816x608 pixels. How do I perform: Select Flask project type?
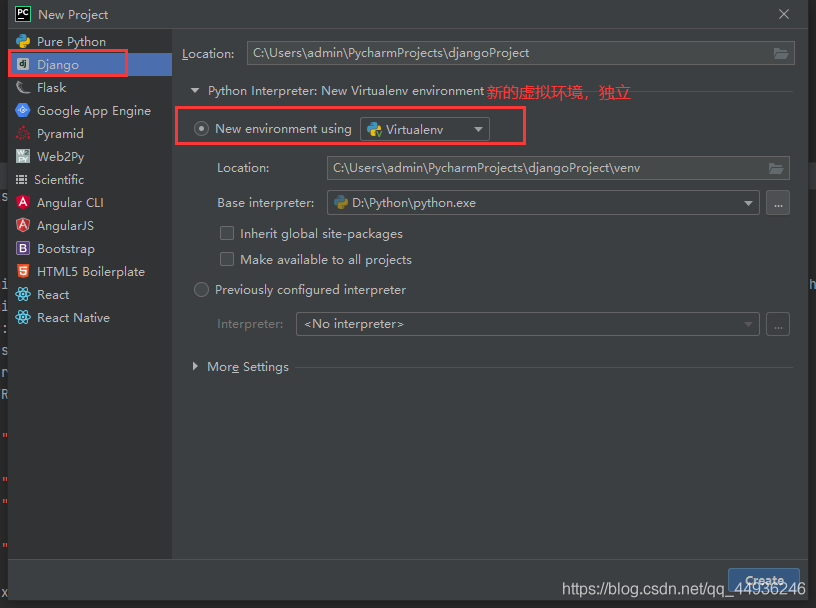pyautogui.click(x=90, y=87)
